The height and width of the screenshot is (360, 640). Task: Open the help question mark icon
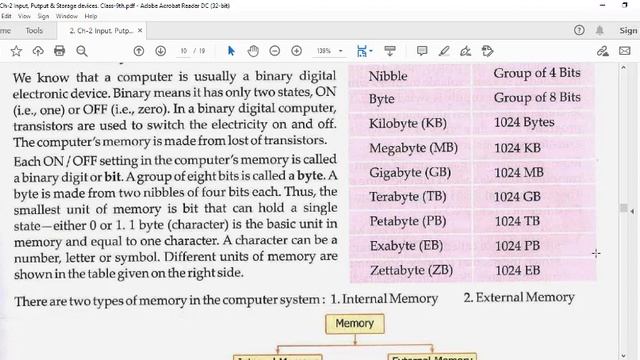[x=579, y=30]
